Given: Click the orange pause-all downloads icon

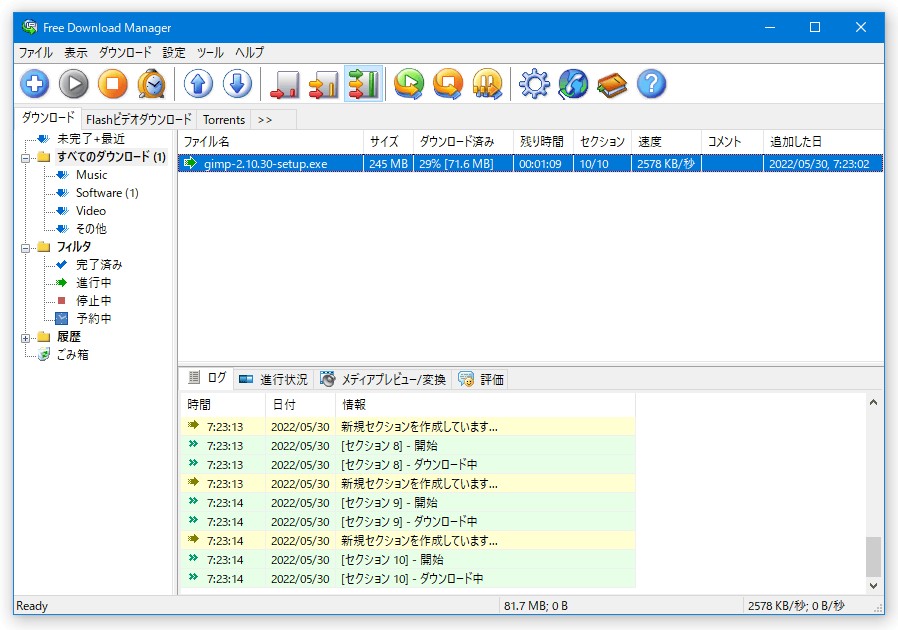Looking at the screenshot, I should coord(487,84).
